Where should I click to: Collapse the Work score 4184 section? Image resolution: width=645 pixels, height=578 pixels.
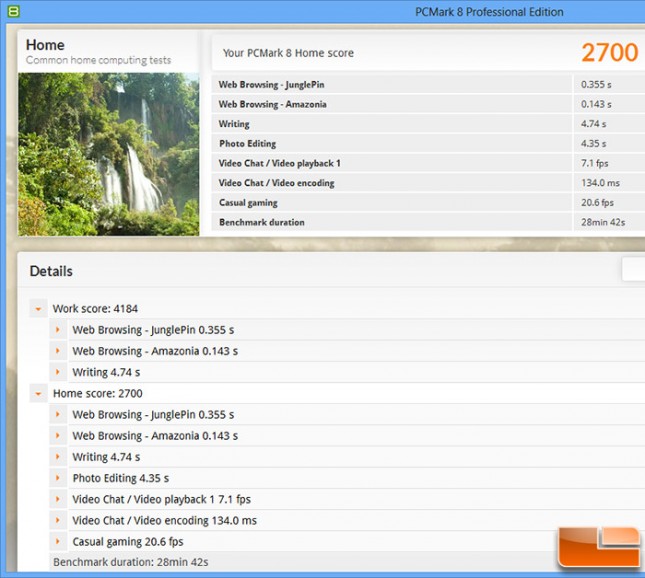(x=38, y=309)
